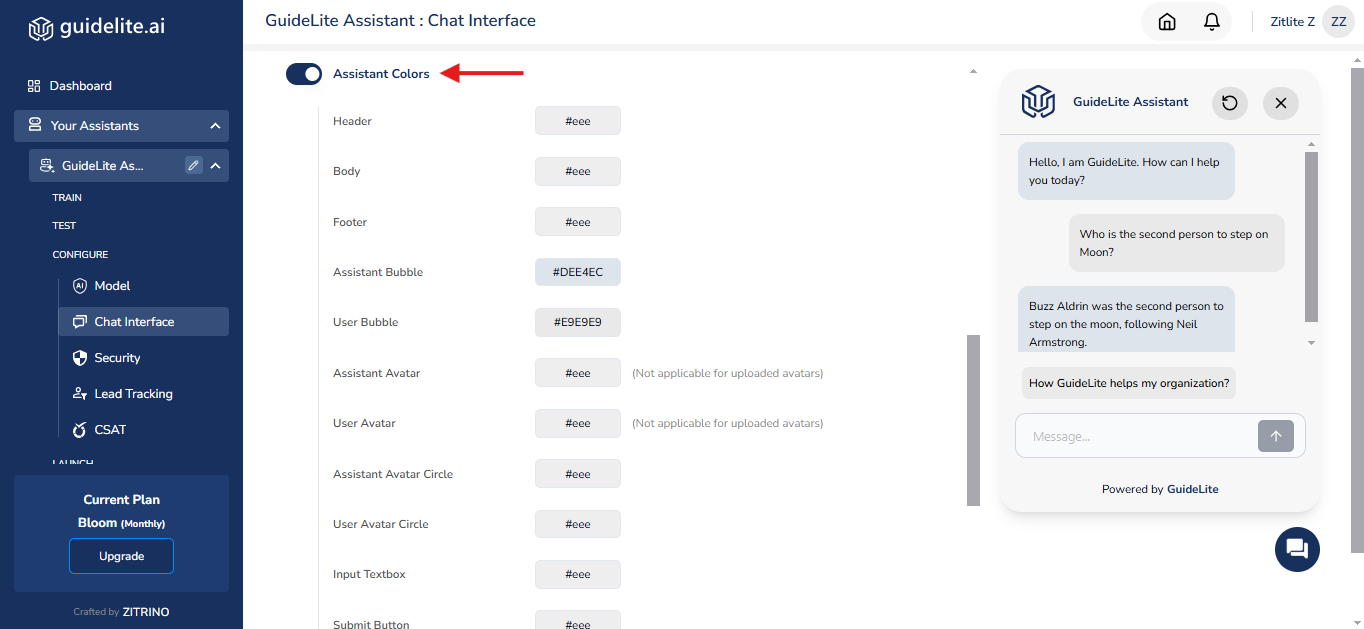Click the Model AI shield icon
The image size is (1364, 629).
pyautogui.click(x=80, y=286)
